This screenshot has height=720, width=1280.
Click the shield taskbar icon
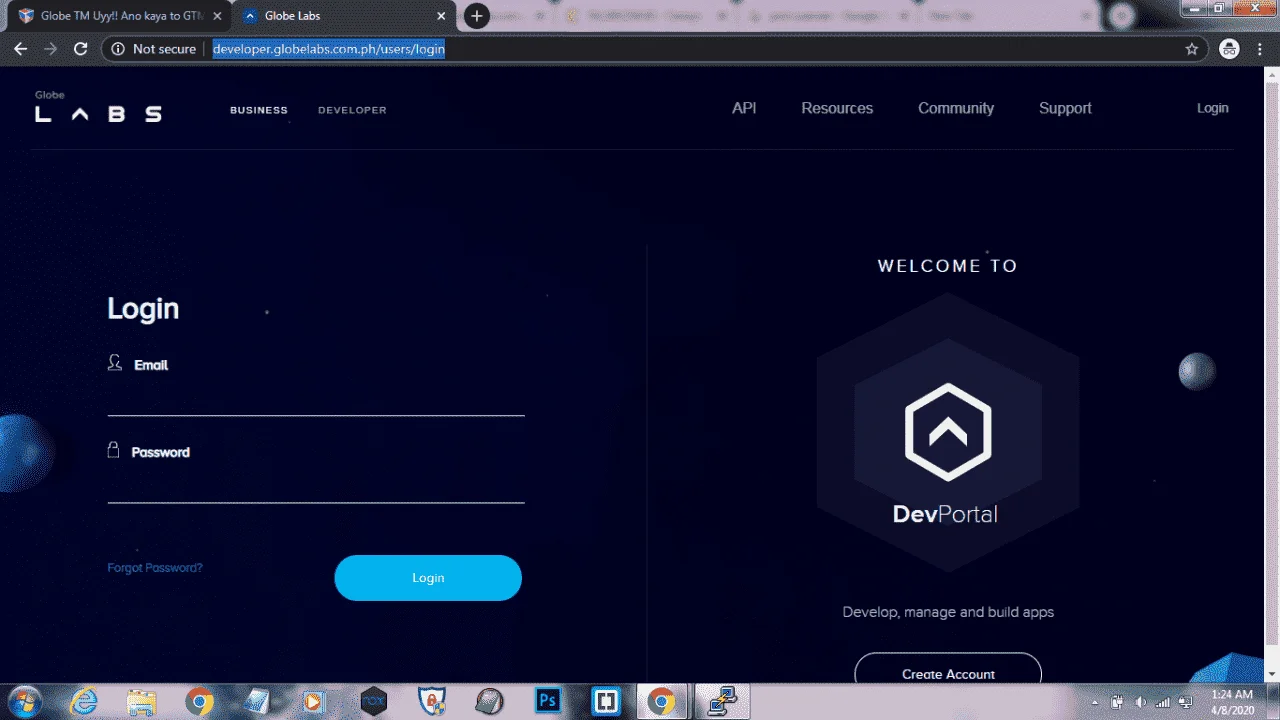click(x=431, y=702)
